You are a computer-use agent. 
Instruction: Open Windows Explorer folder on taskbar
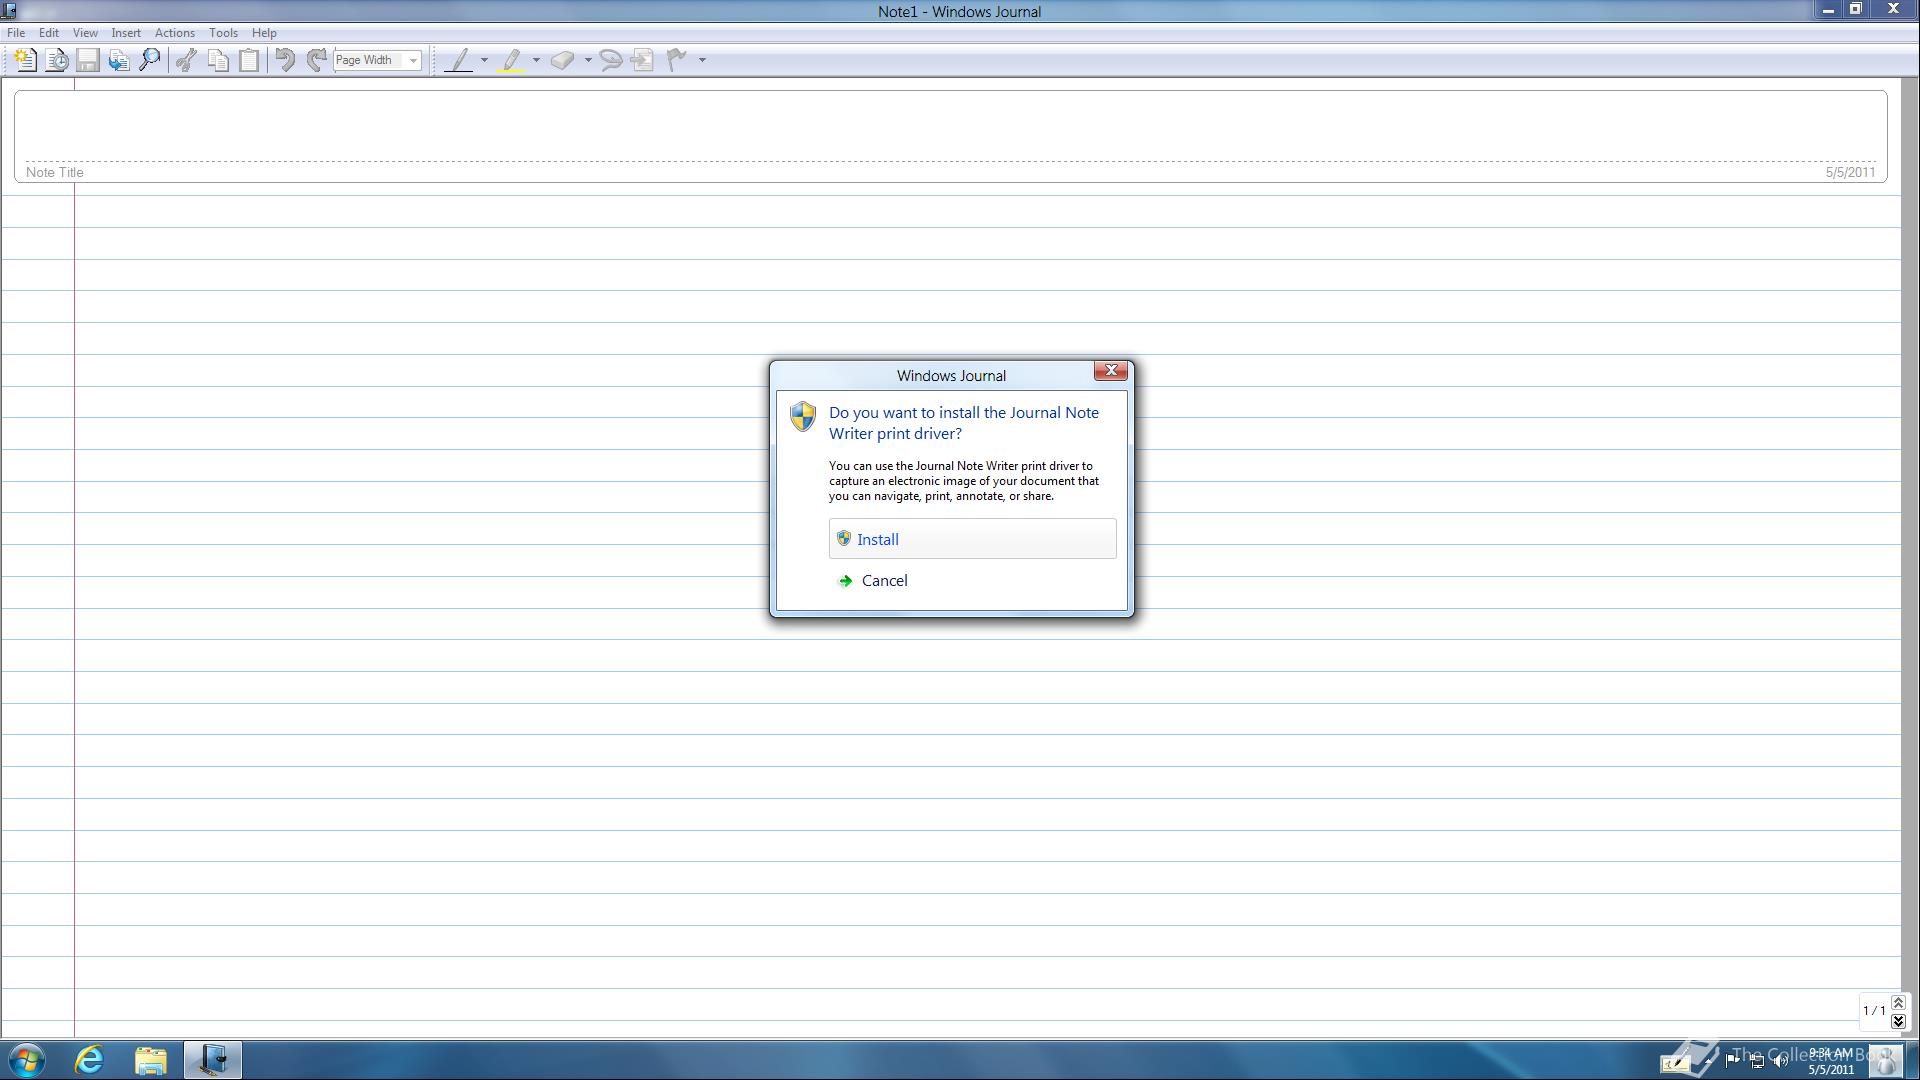tap(151, 1060)
